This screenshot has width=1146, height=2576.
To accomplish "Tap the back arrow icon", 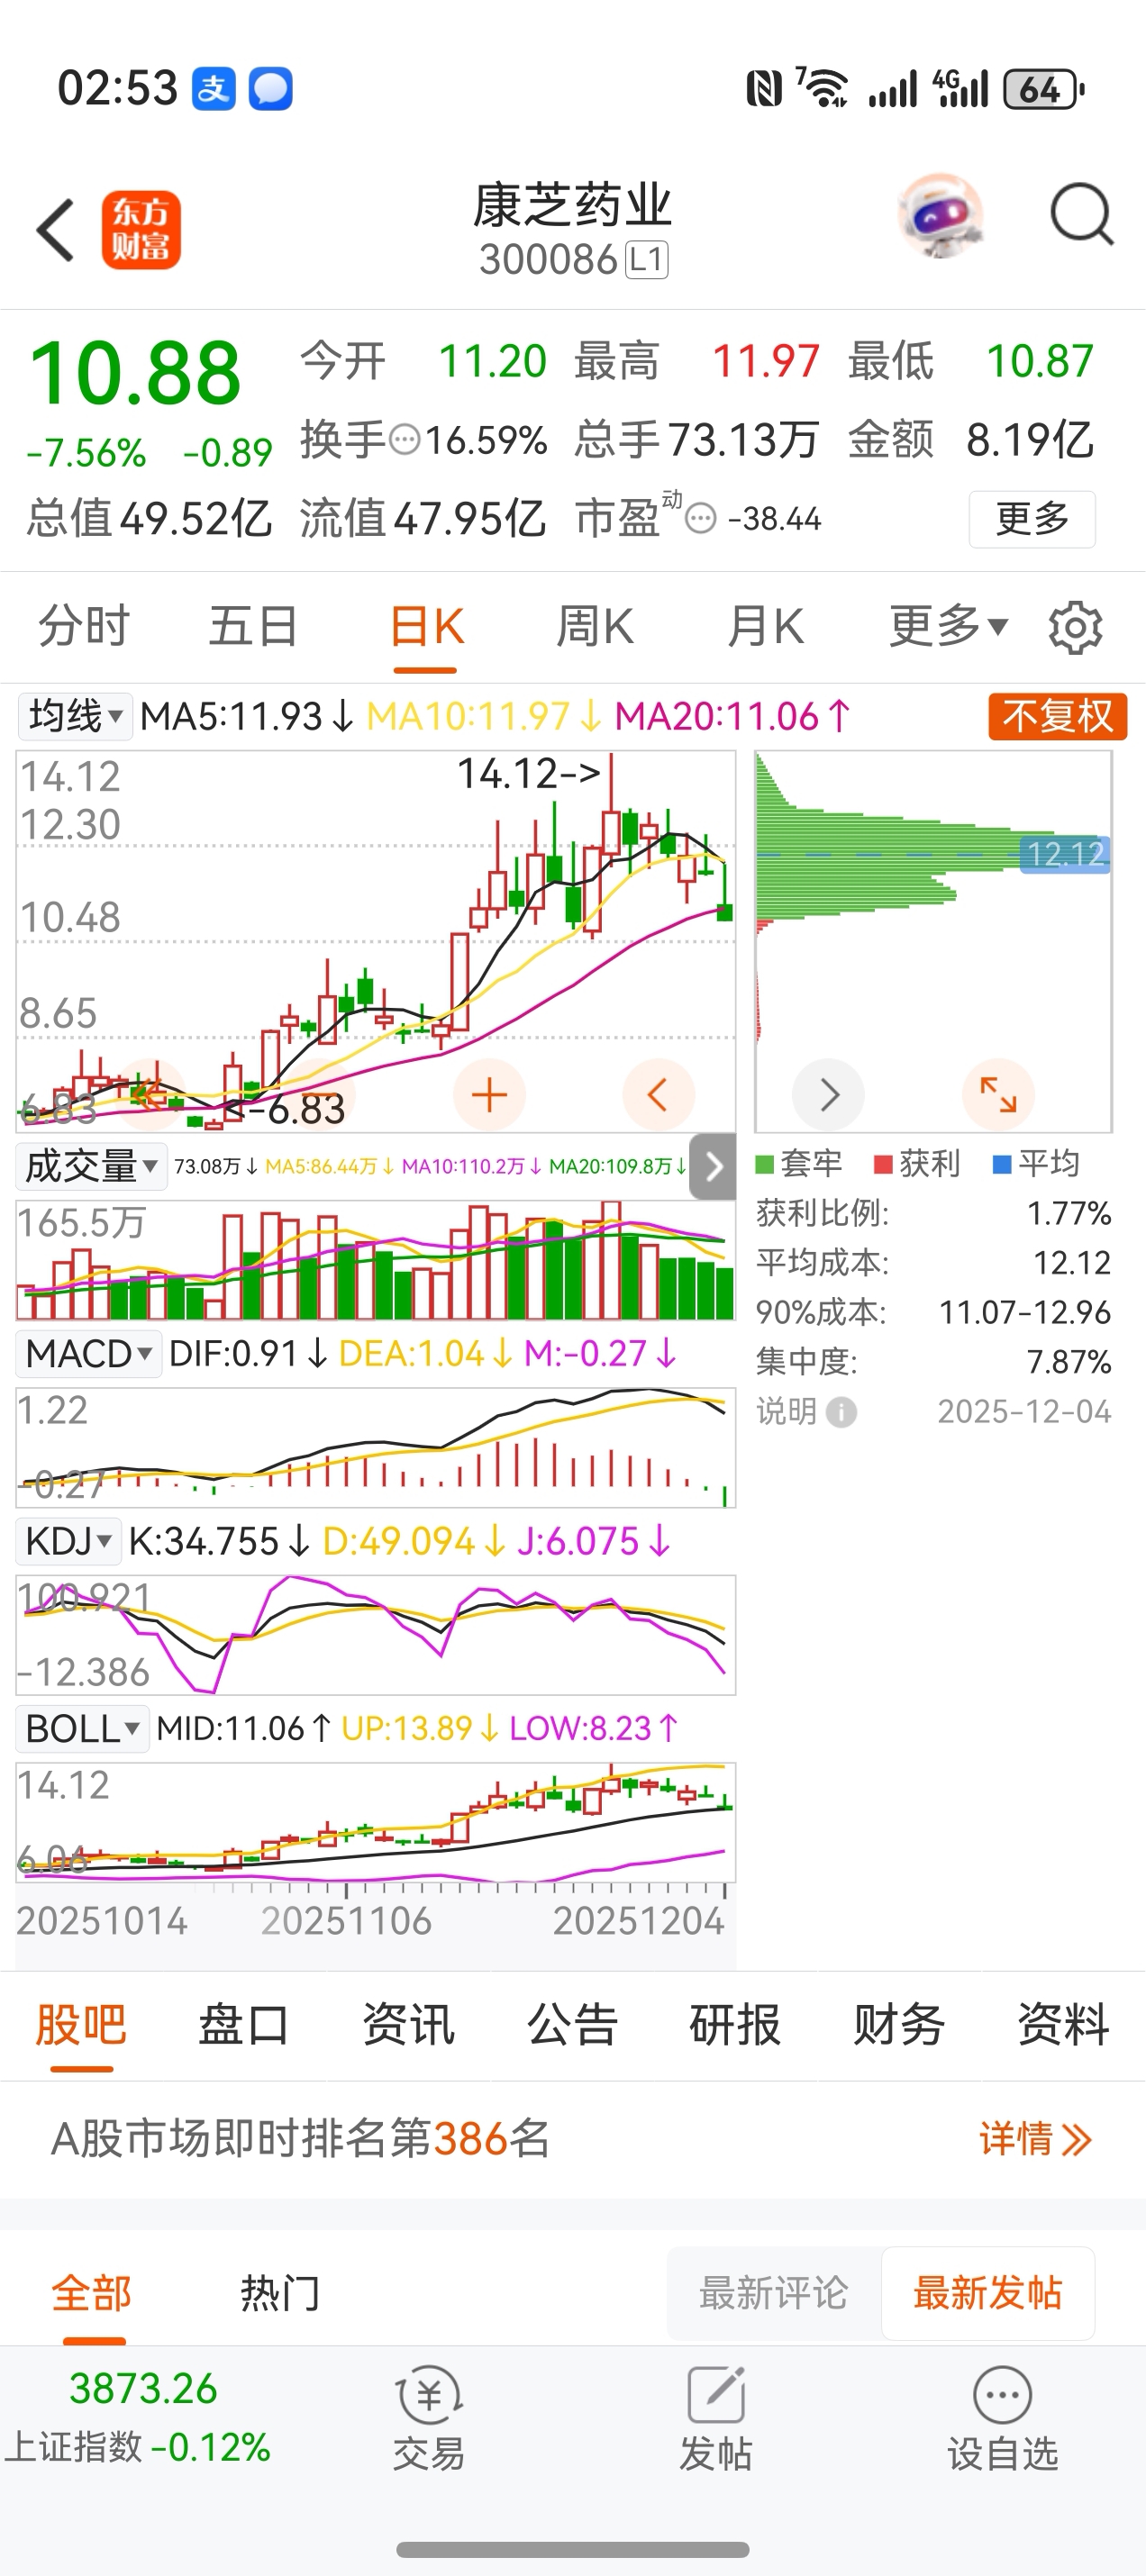I will (x=55, y=230).
